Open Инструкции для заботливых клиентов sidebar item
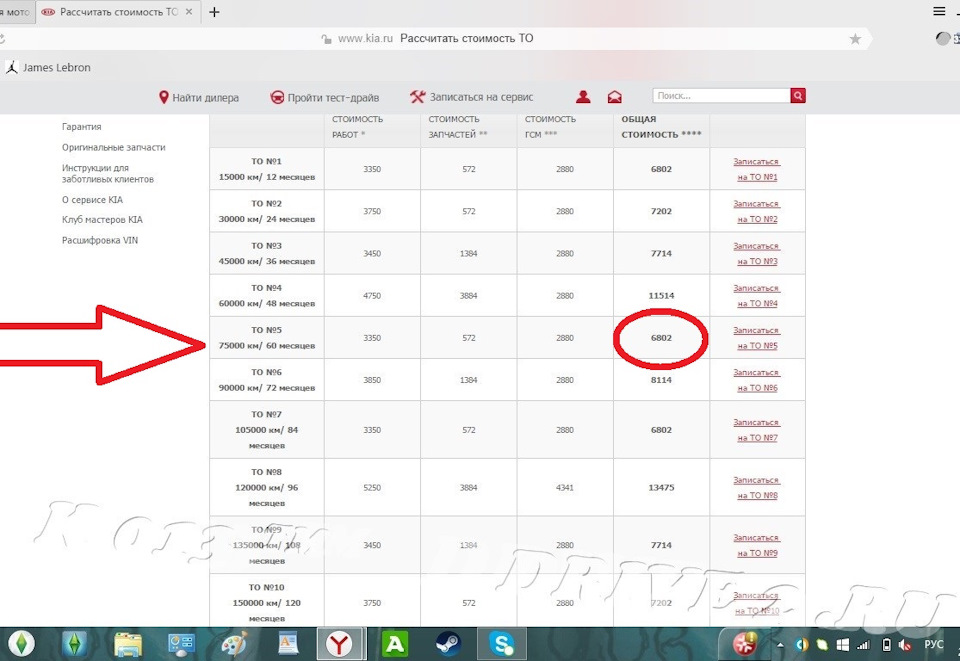This screenshot has height=661, width=960. click(x=107, y=173)
